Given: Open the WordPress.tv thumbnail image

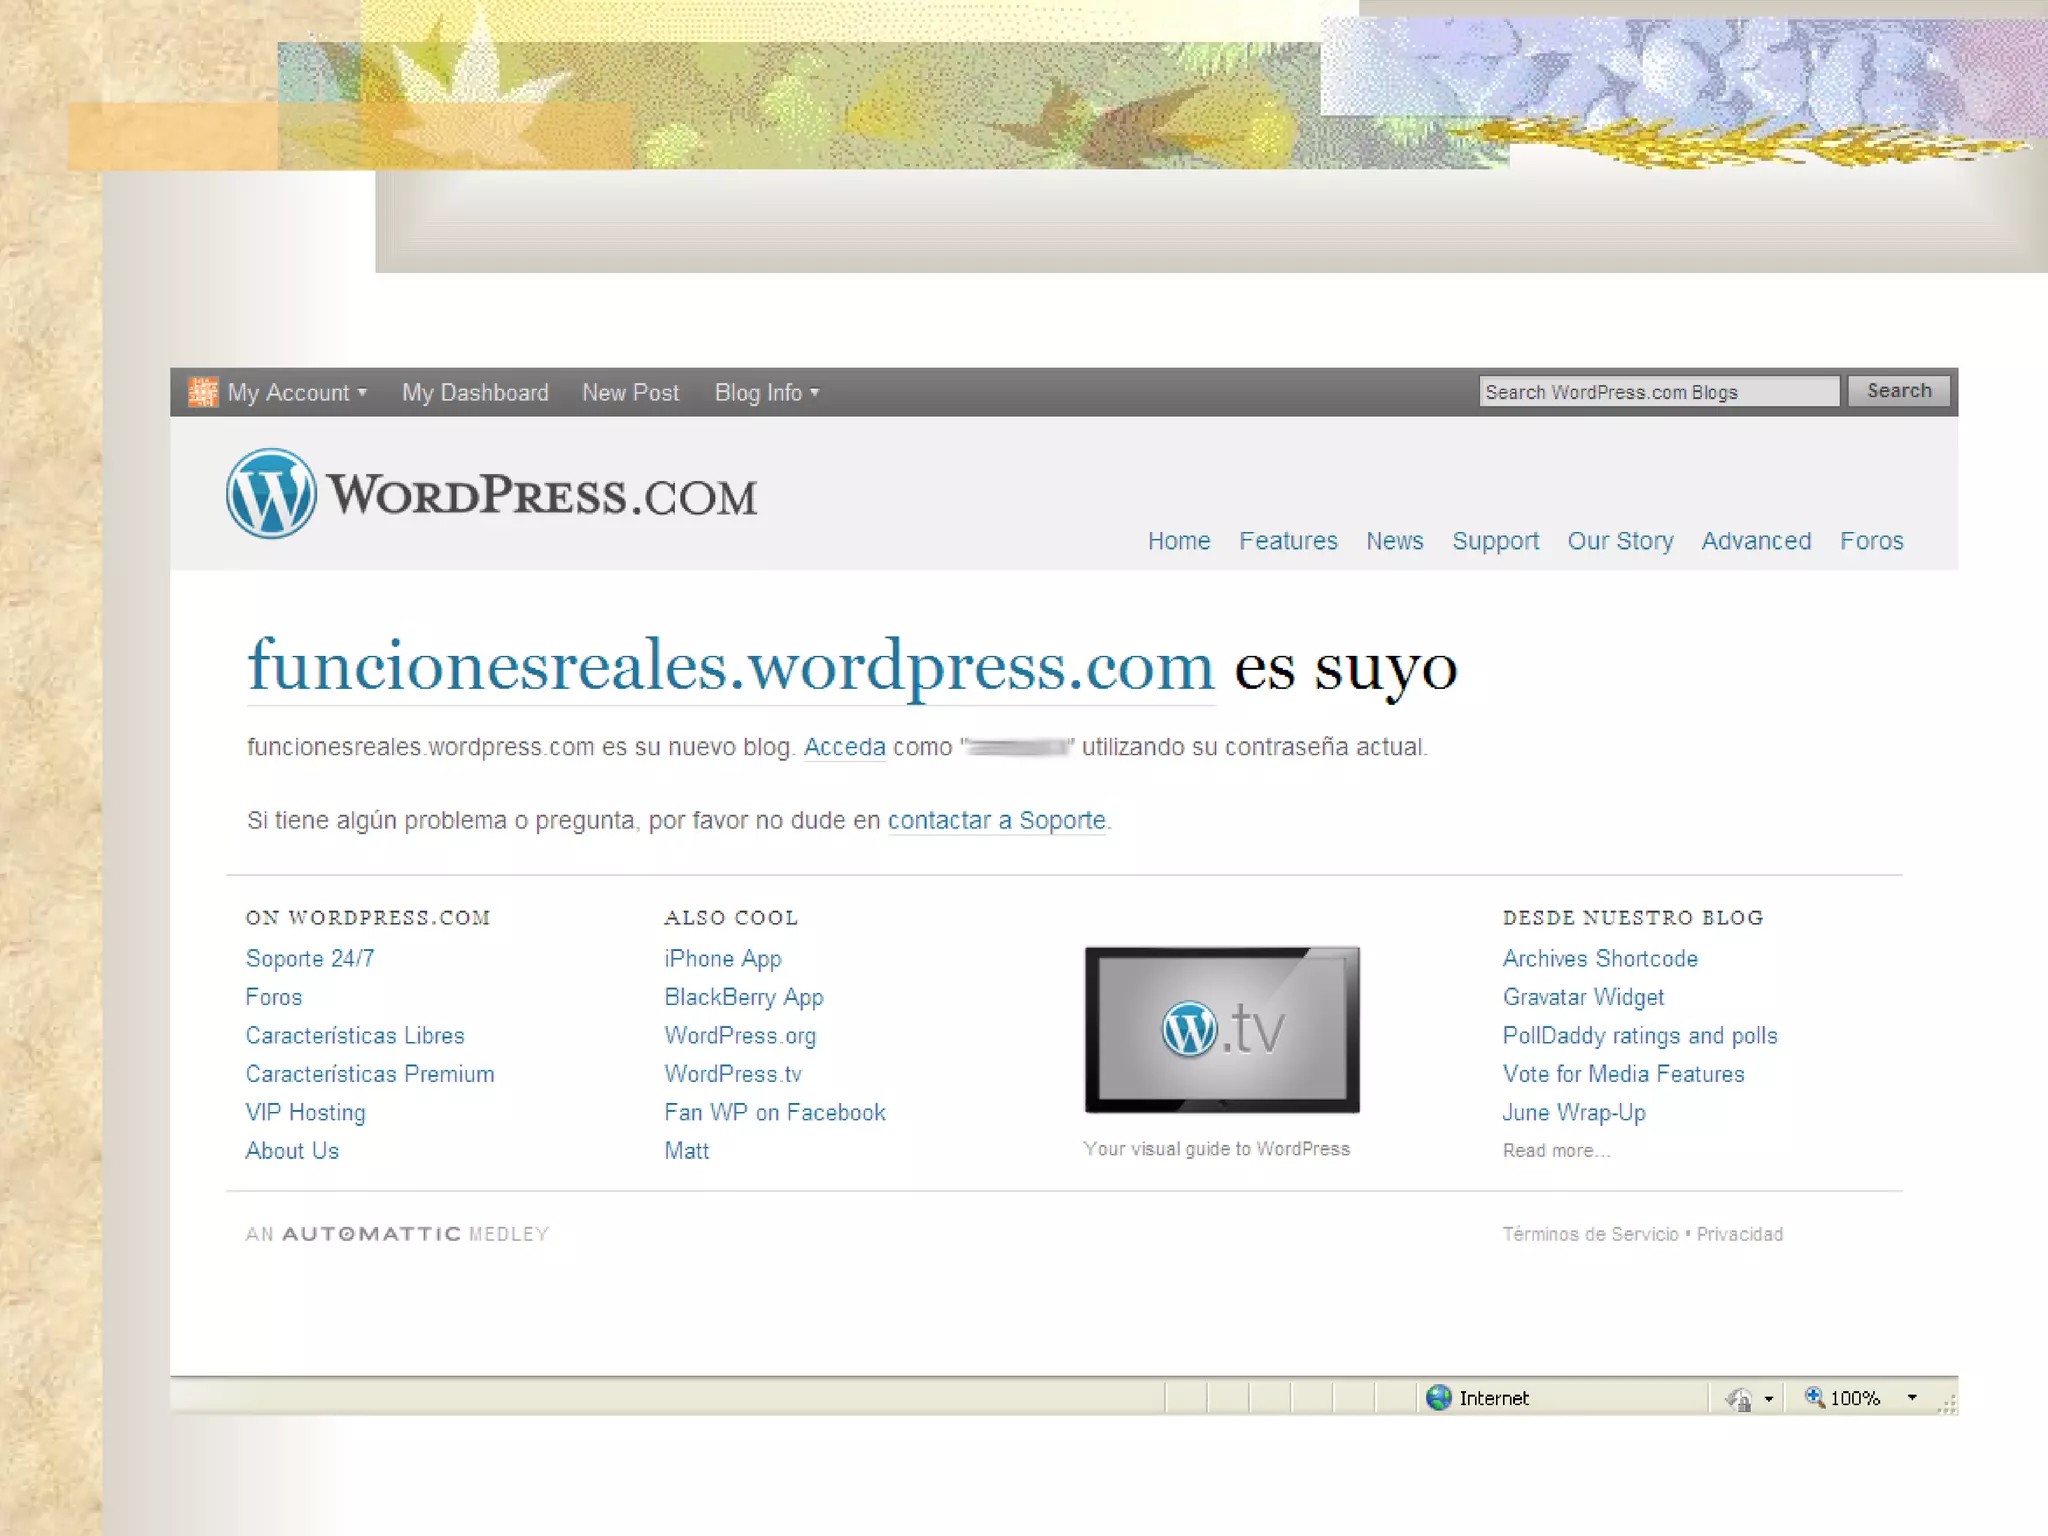Looking at the screenshot, I should tap(1221, 1029).
